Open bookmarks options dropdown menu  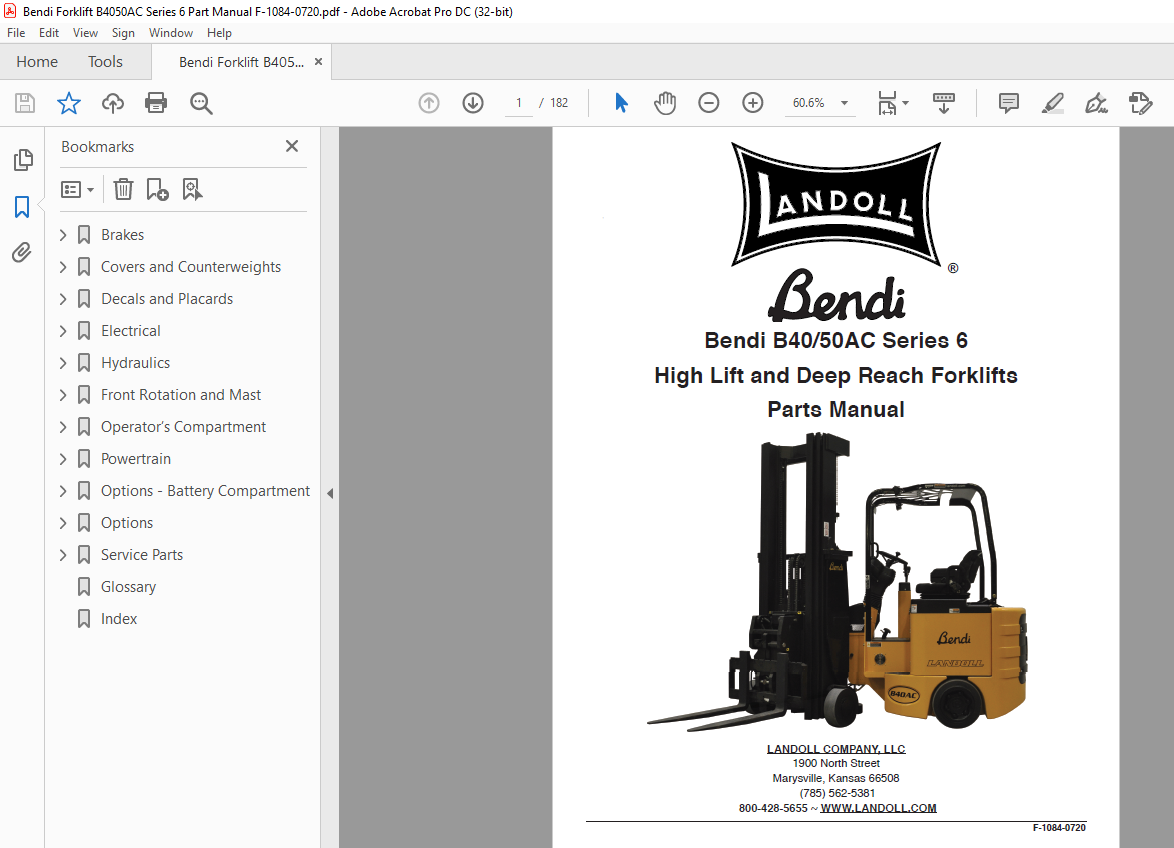pos(77,189)
